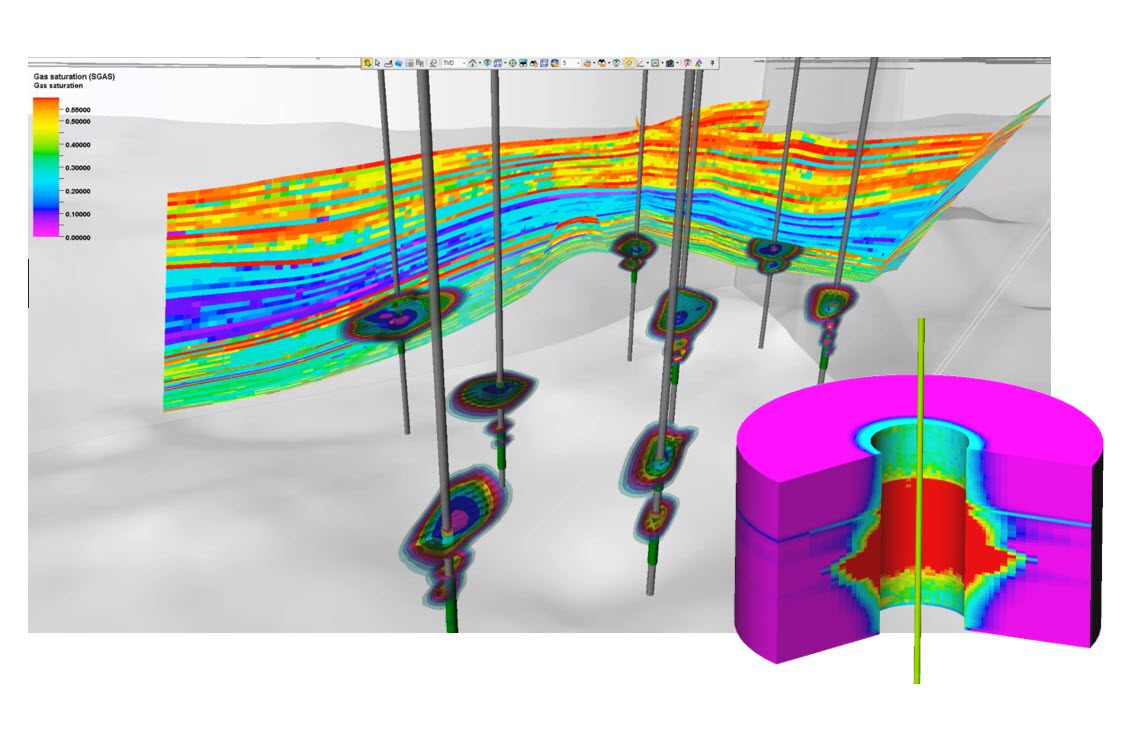Open the vertical exaggeration value dropdown

[x=578, y=63]
